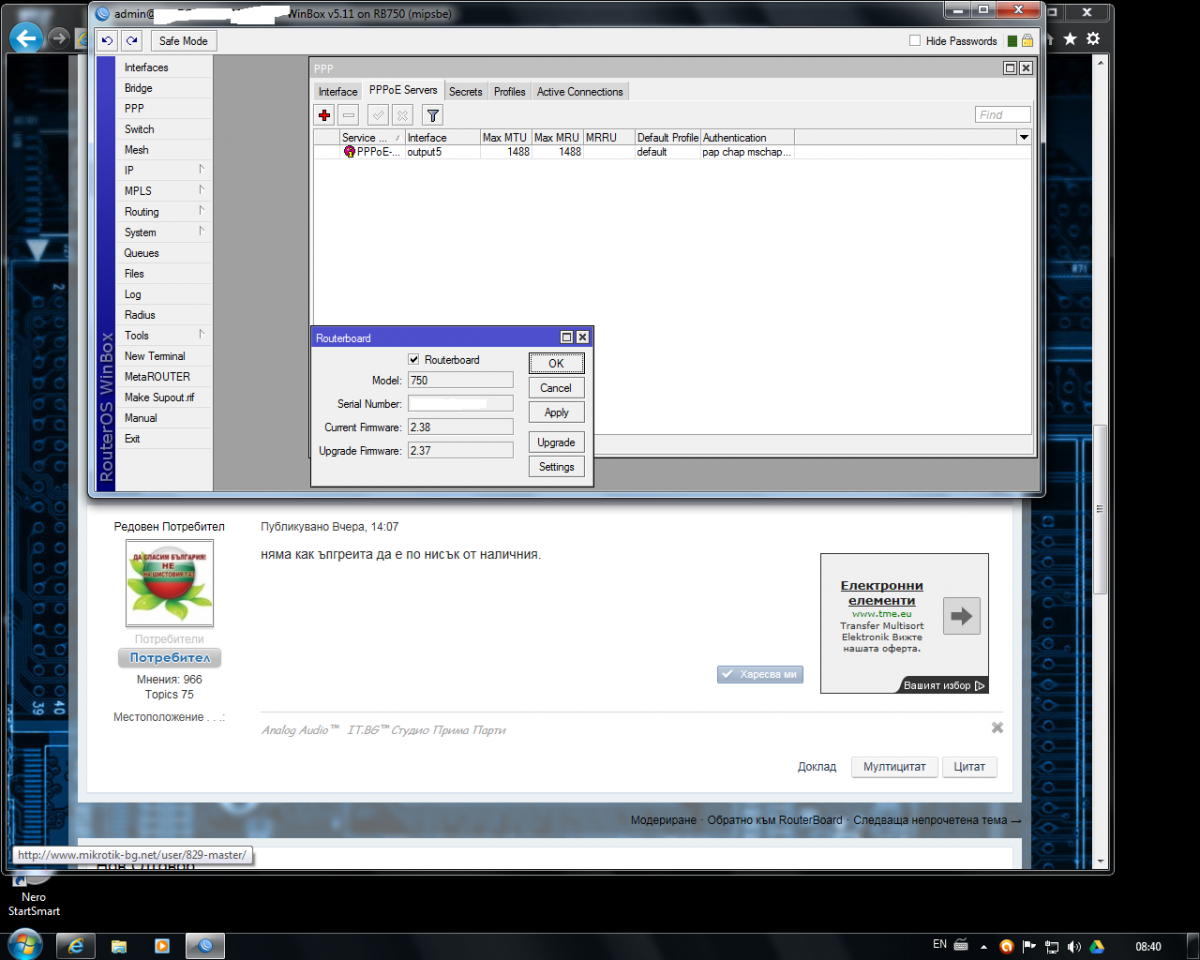Screen dimensions: 1200x960
Task: Click the undo arrow in WinBox toolbar
Action: pos(108,41)
